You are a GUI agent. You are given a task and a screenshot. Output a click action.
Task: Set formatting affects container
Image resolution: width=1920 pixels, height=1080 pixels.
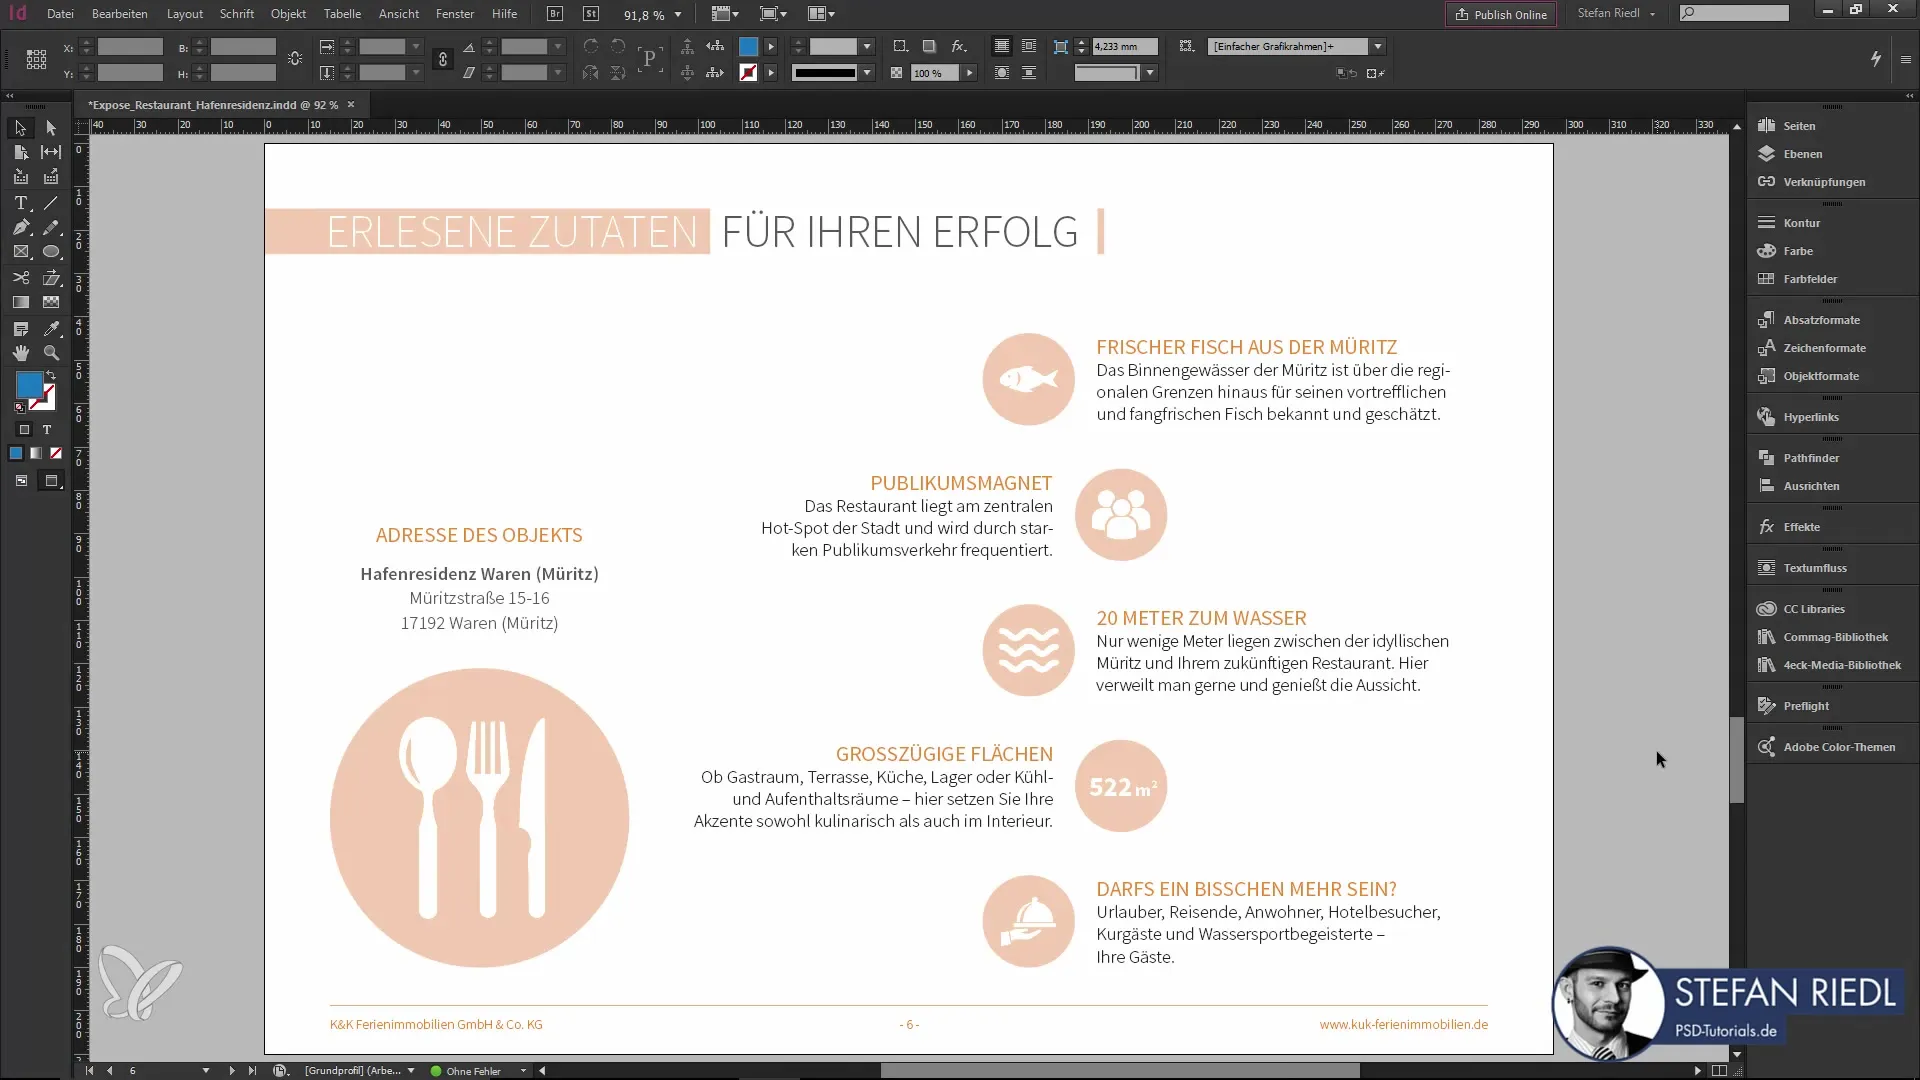[x=24, y=430]
